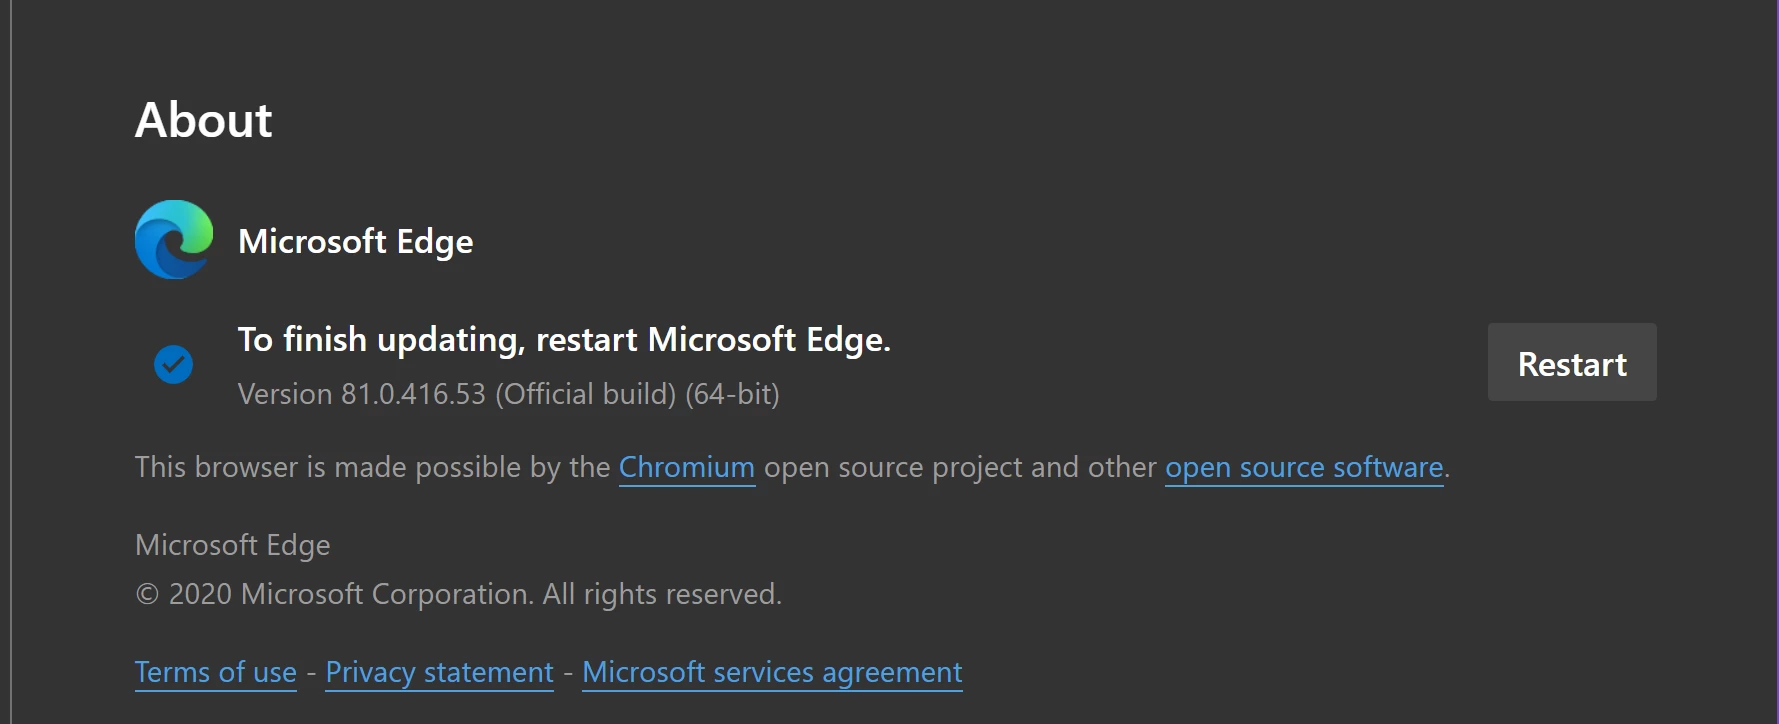Open the Microsoft services agreement link

click(772, 672)
